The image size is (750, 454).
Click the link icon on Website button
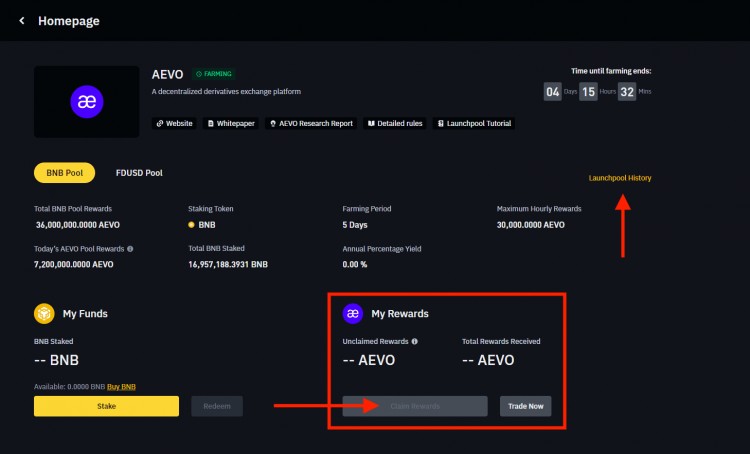[160, 123]
